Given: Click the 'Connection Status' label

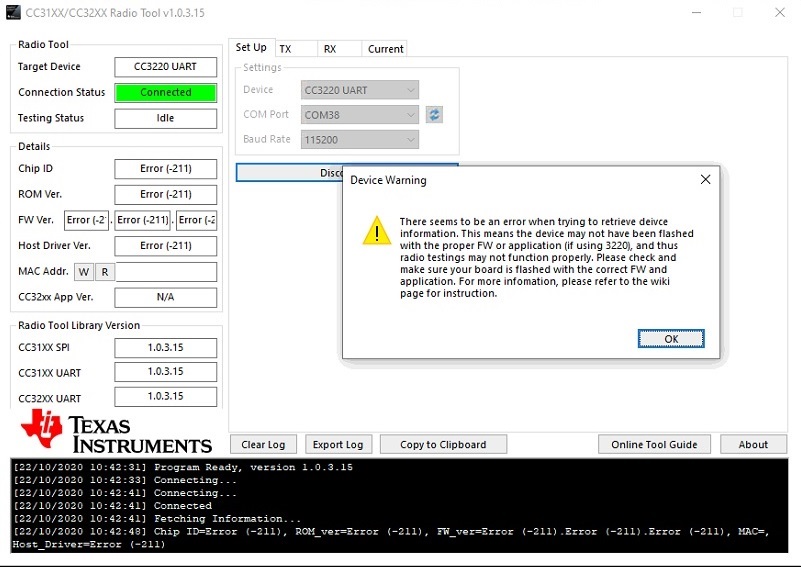Looking at the screenshot, I should tap(61, 92).
